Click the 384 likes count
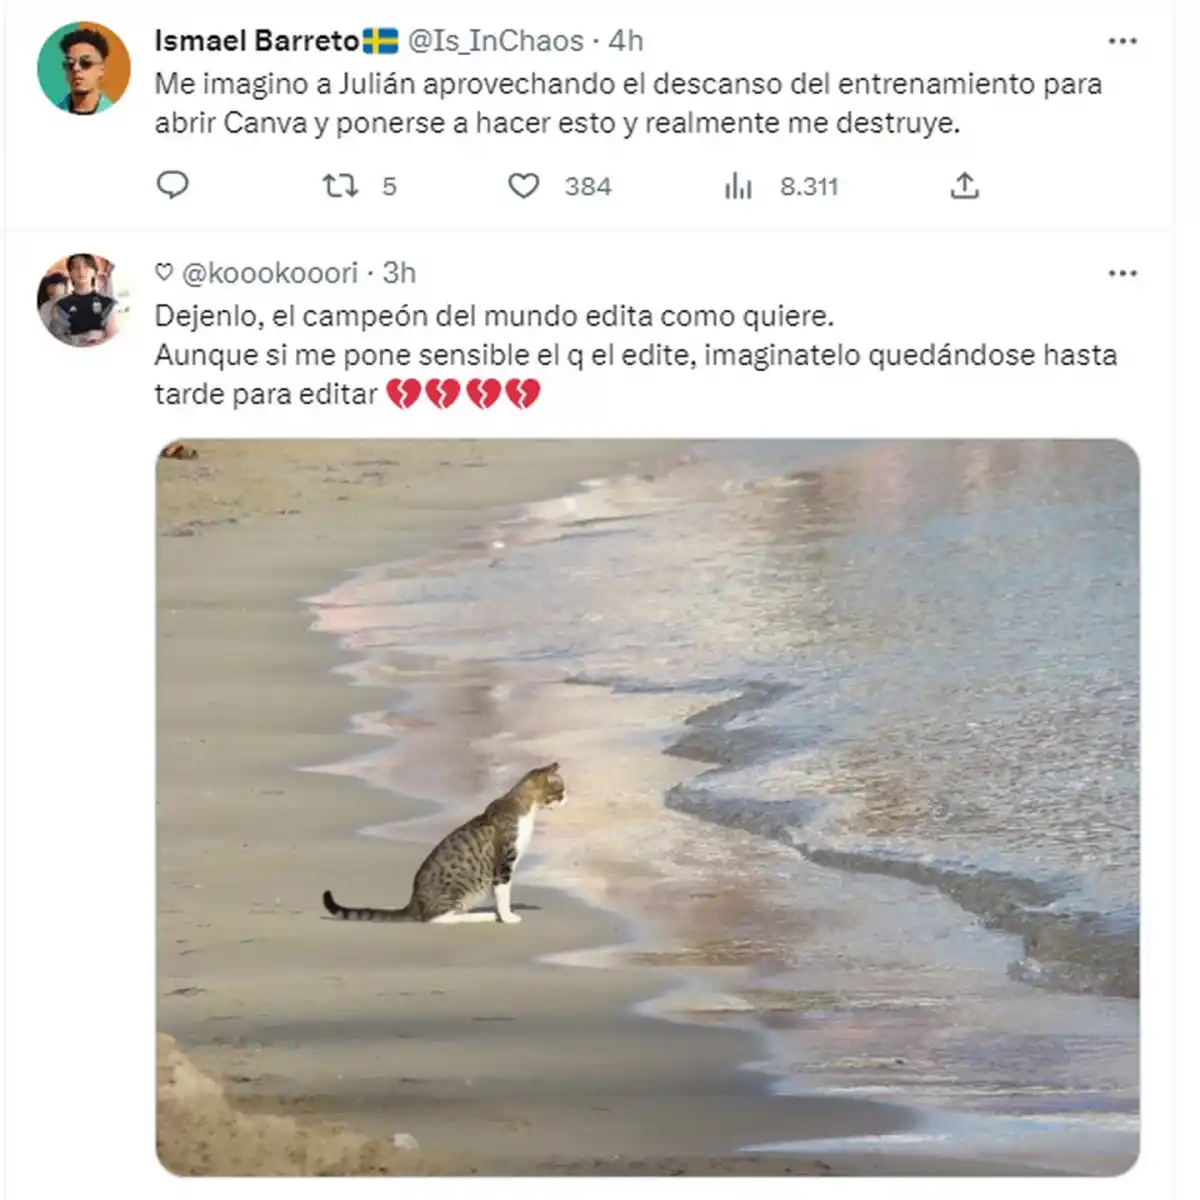 (587, 187)
